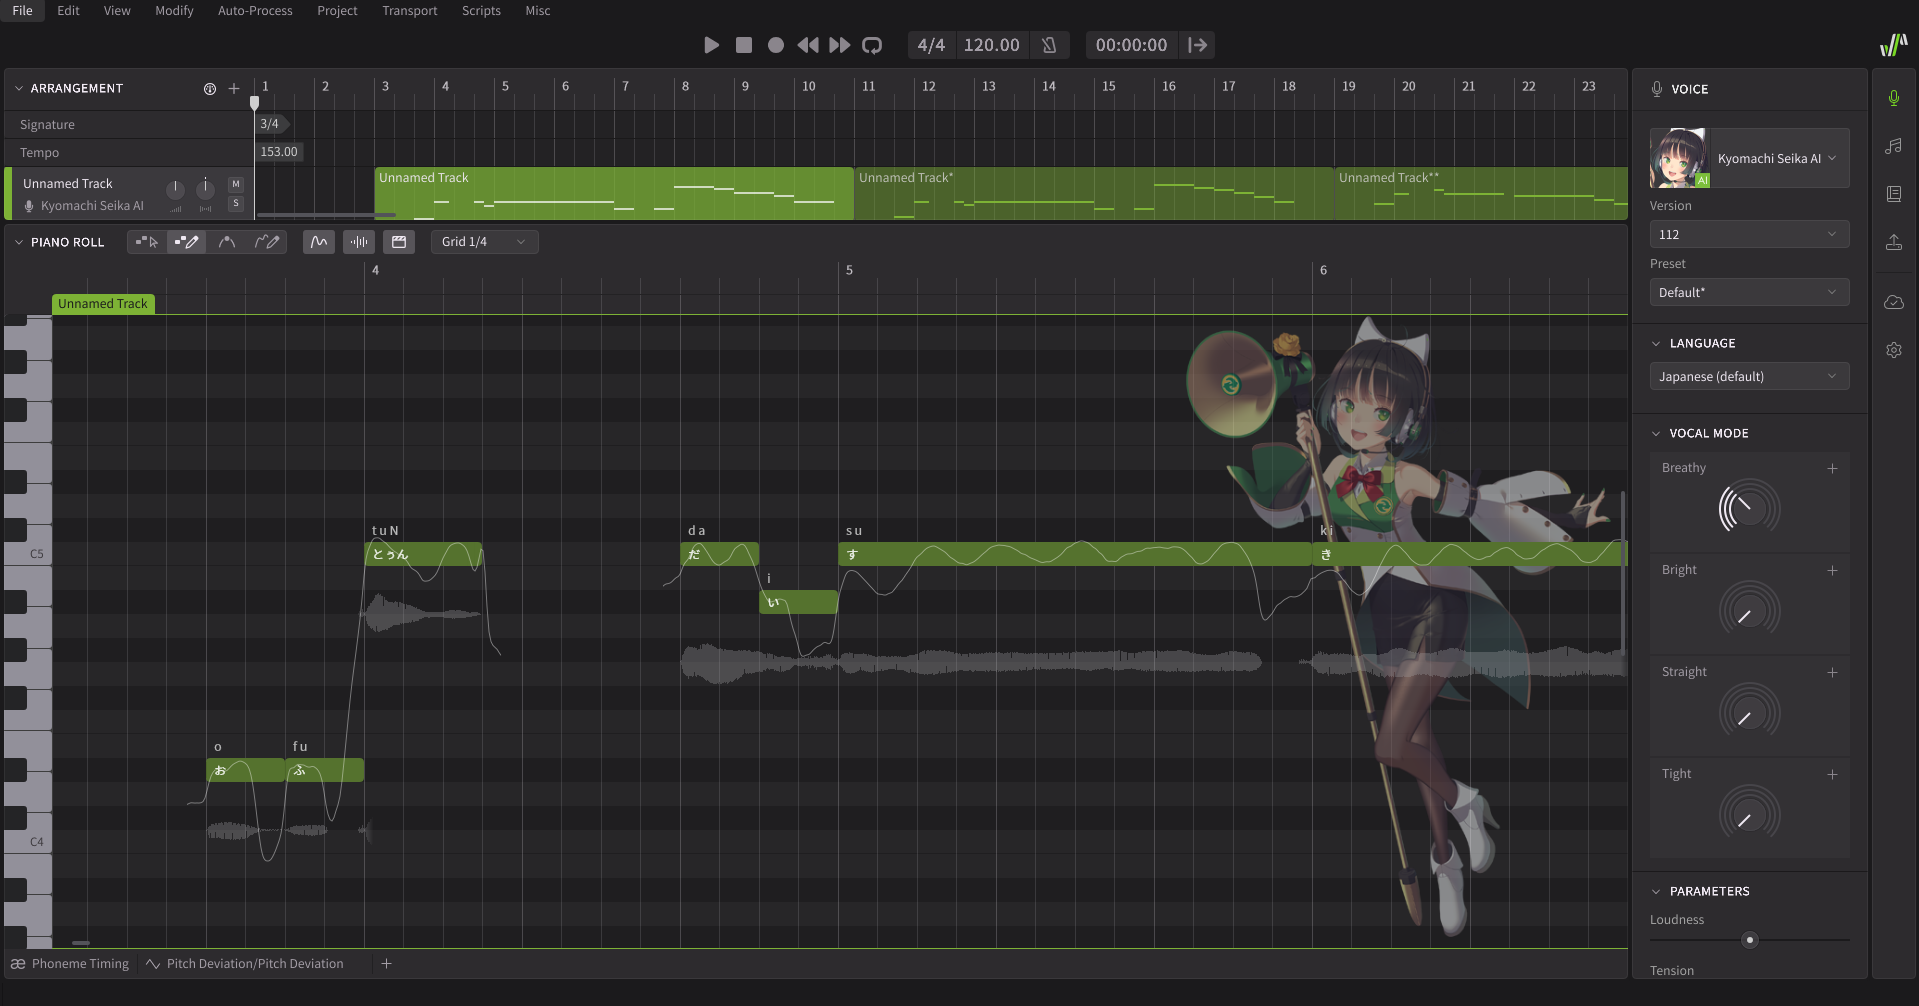
Task: Open the Note Properties music note icon
Action: pos(1894,146)
